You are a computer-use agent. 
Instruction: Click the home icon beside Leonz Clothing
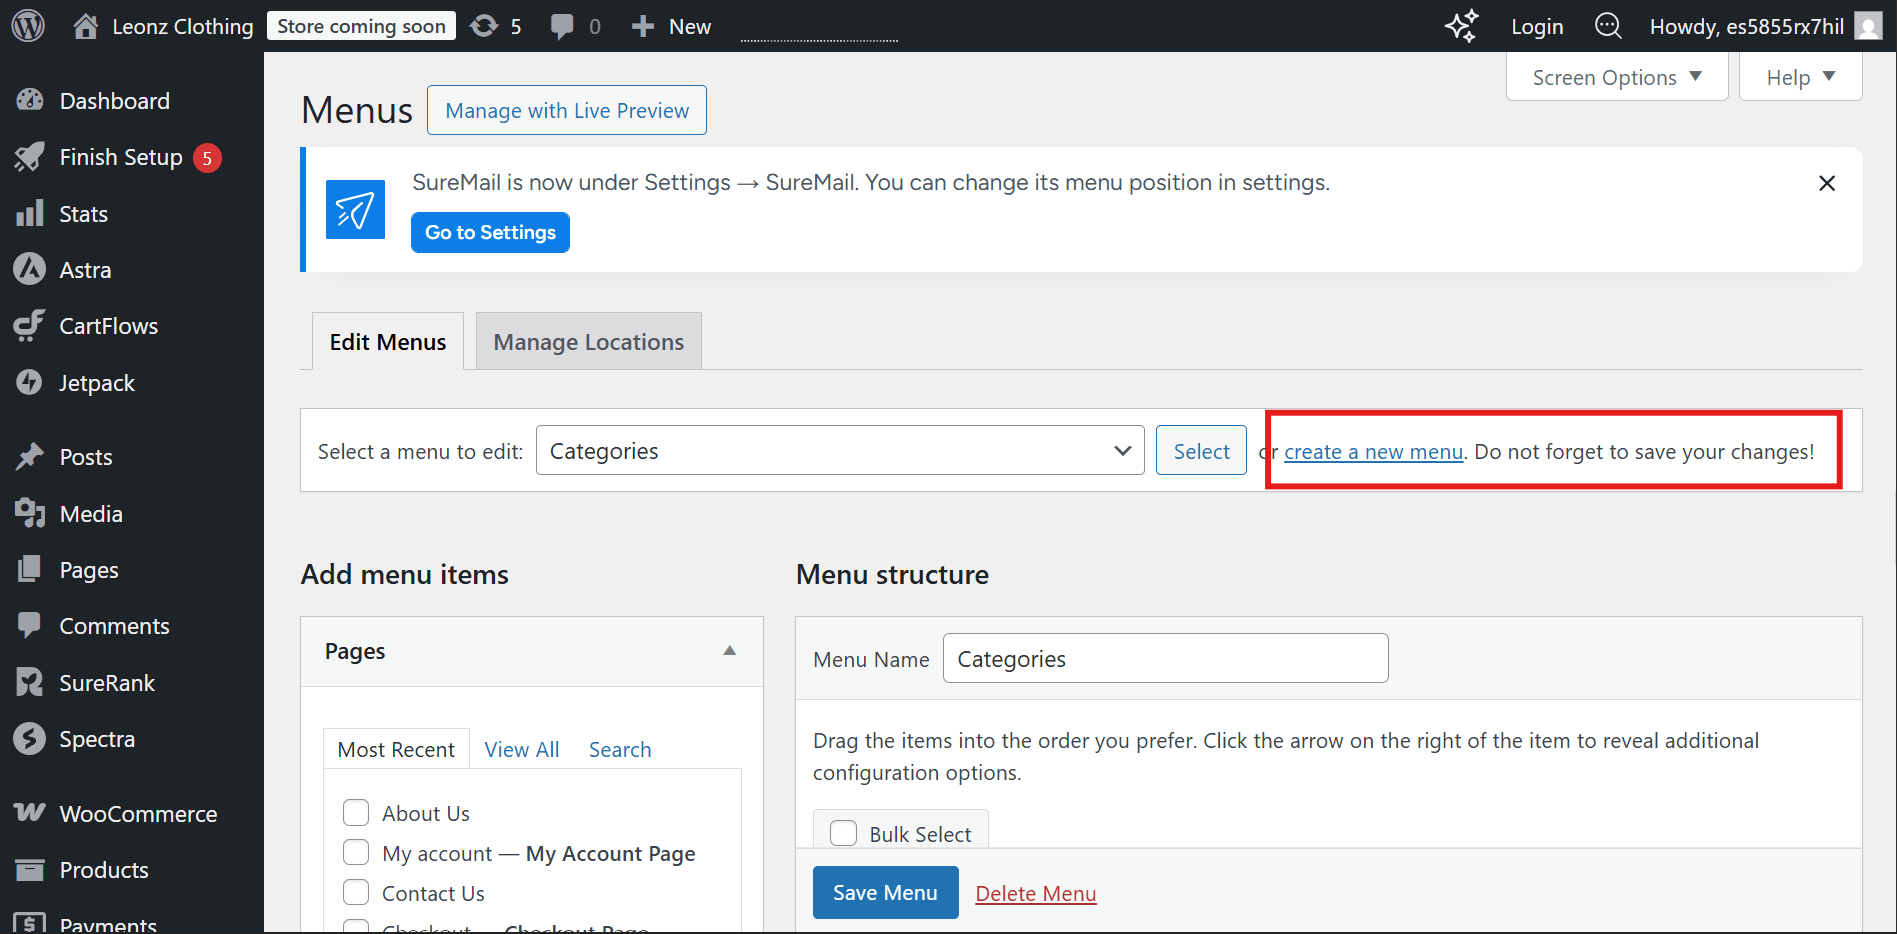[86, 26]
